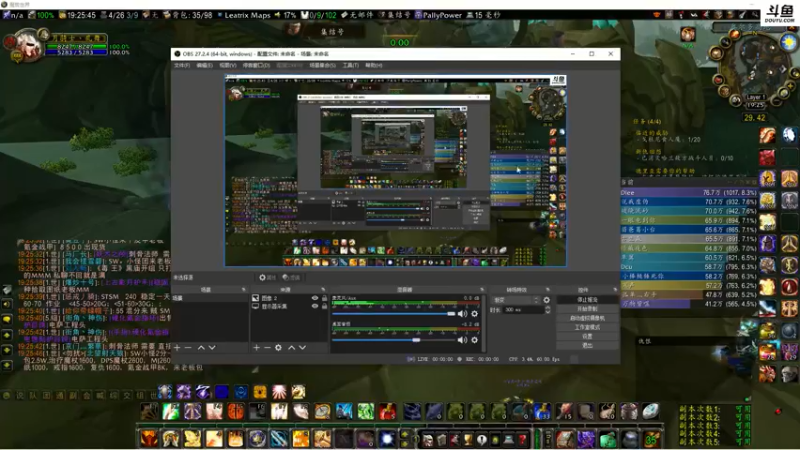Remove selected scene with the minus icon in Scenes panel

(188, 347)
